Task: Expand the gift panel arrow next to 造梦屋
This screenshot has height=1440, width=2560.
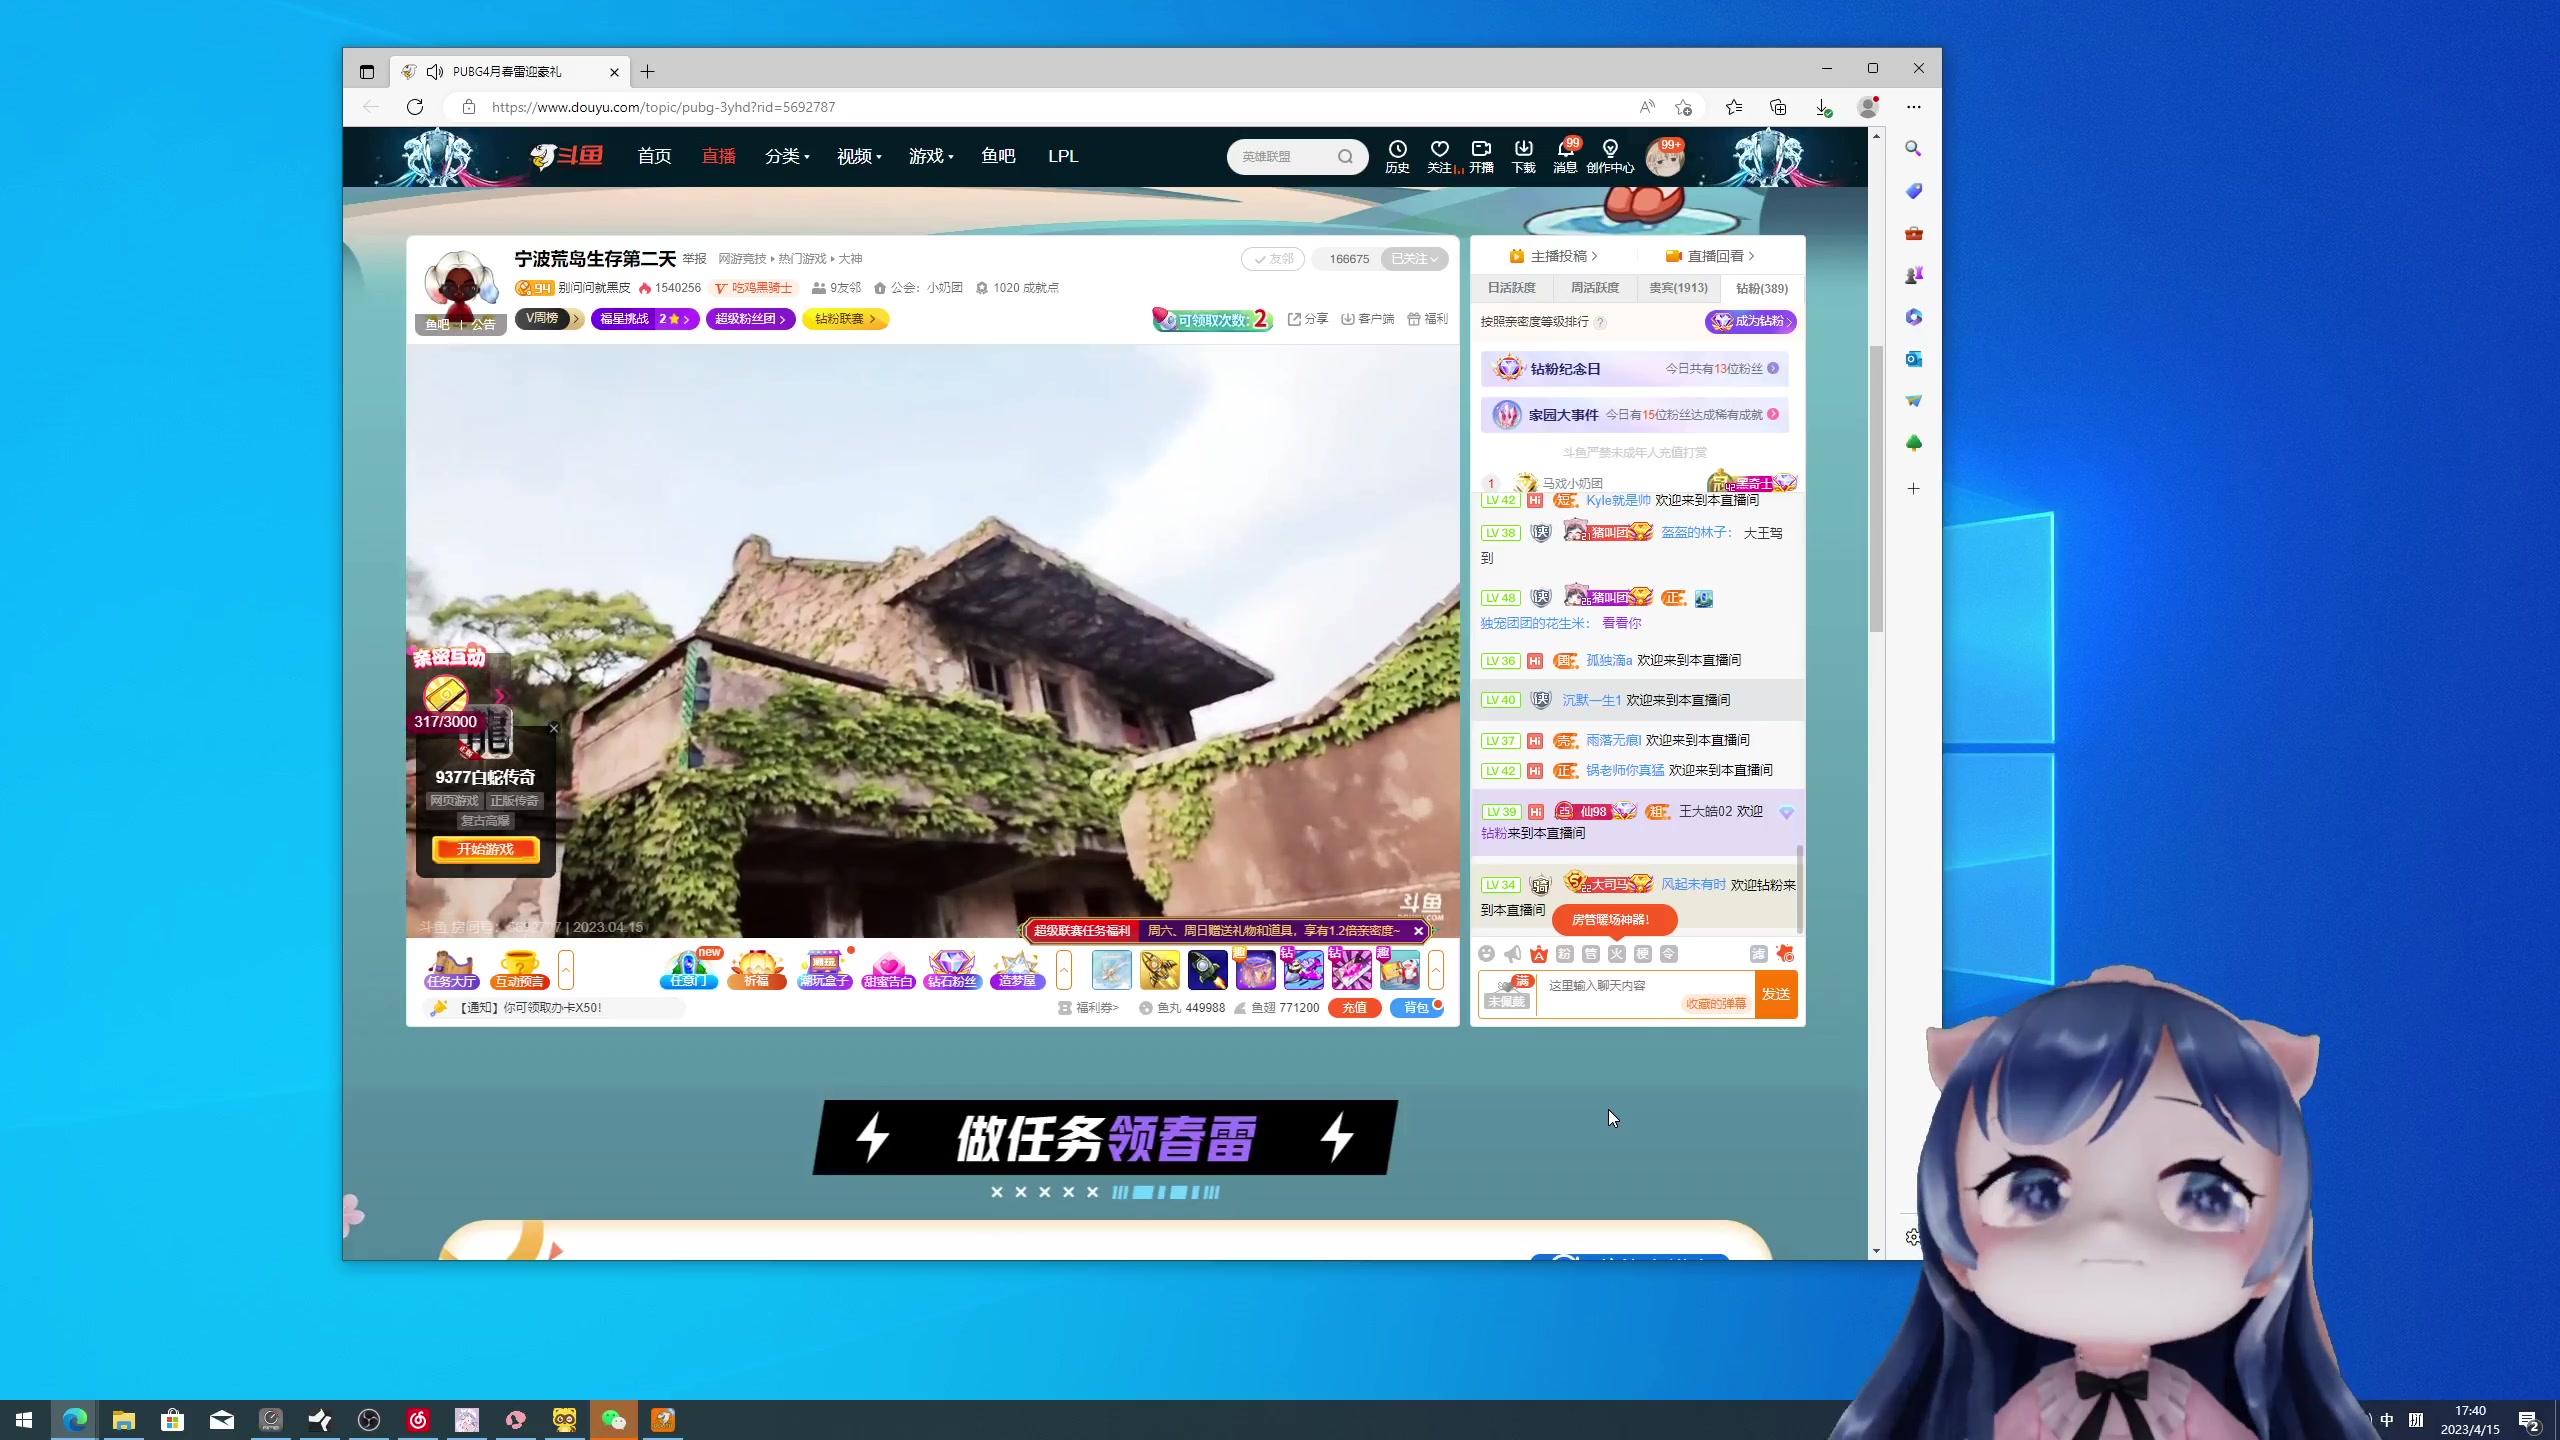Action: (1064, 968)
